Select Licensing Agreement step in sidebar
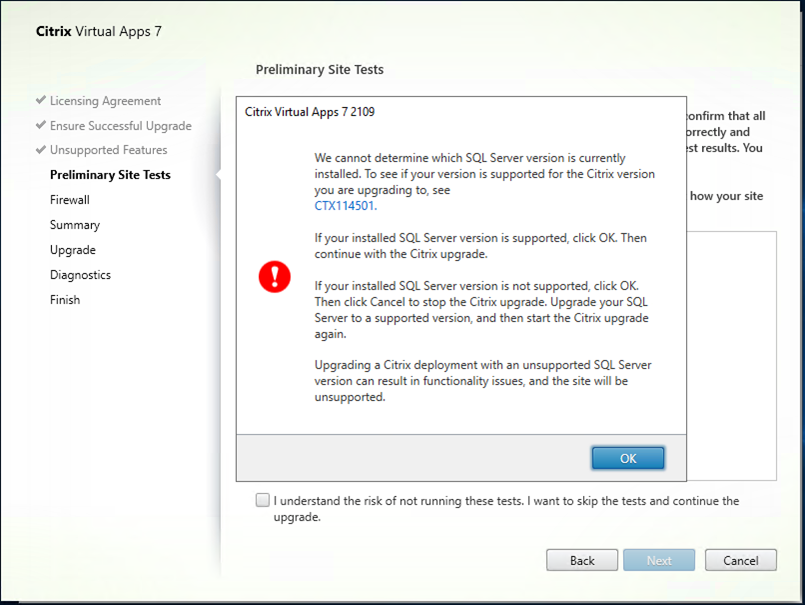This screenshot has height=605, width=805. click(x=105, y=101)
